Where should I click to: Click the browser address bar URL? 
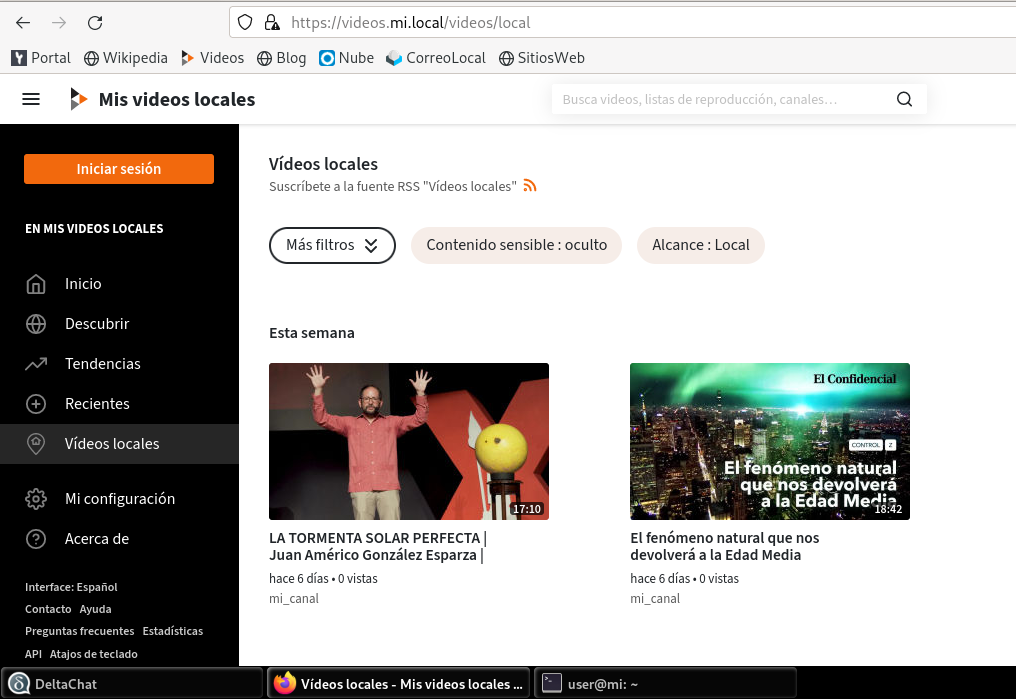tap(410, 23)
